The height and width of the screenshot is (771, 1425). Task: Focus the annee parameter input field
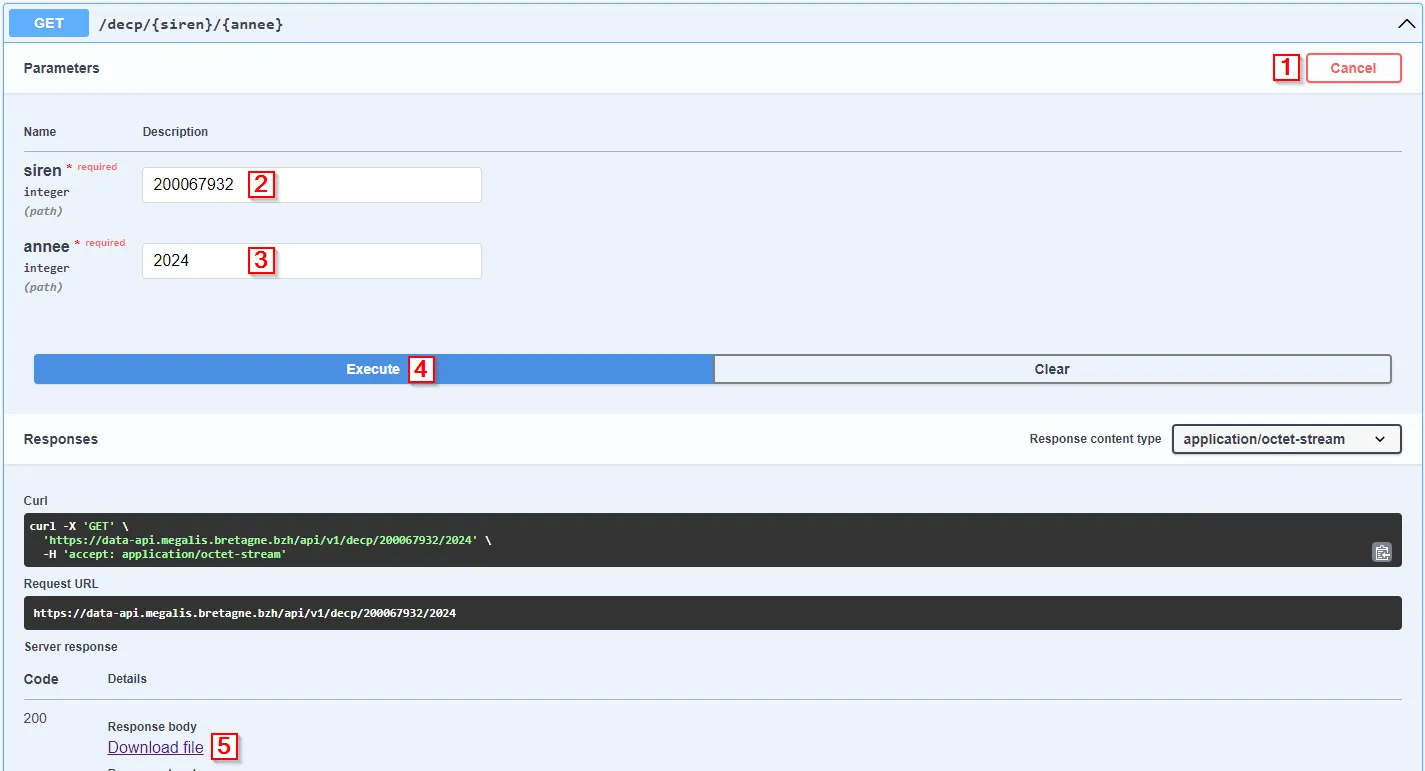click(312, 261)
